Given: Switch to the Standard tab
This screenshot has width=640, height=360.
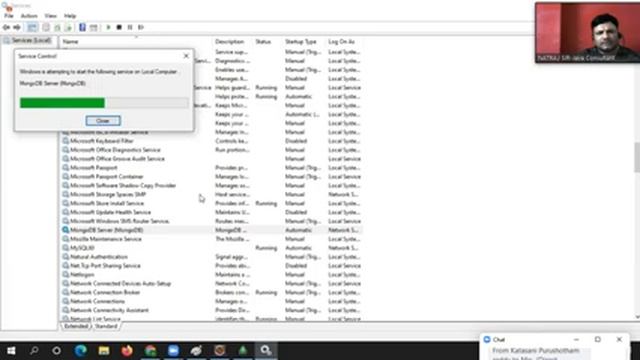Looking at the screenshot, I should (106, 326).
